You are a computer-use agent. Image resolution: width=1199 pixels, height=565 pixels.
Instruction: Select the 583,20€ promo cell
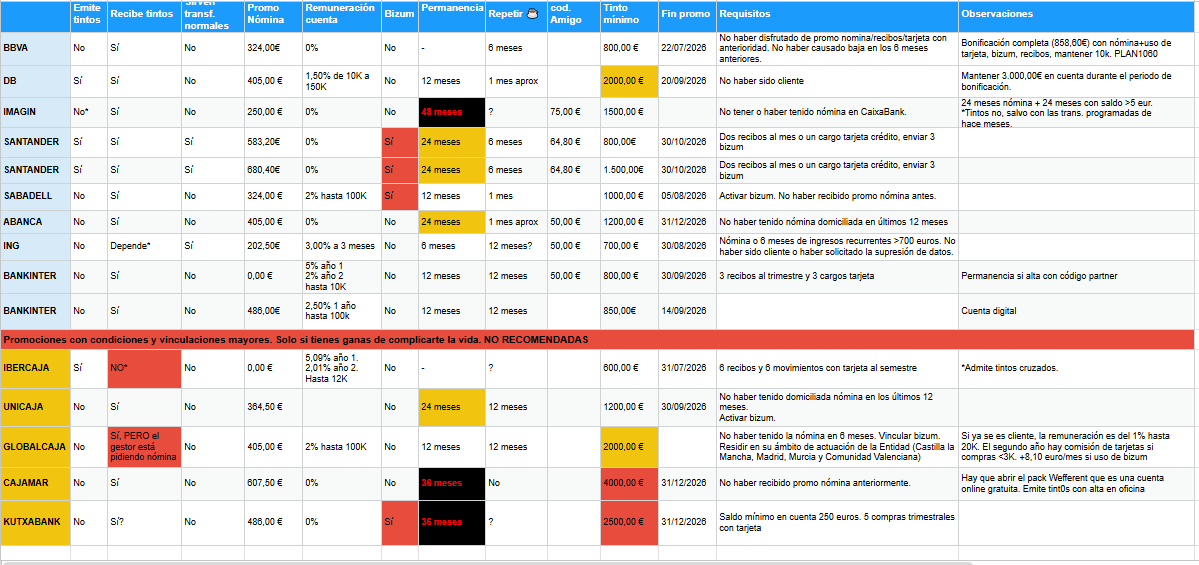(x=273, y=142)
